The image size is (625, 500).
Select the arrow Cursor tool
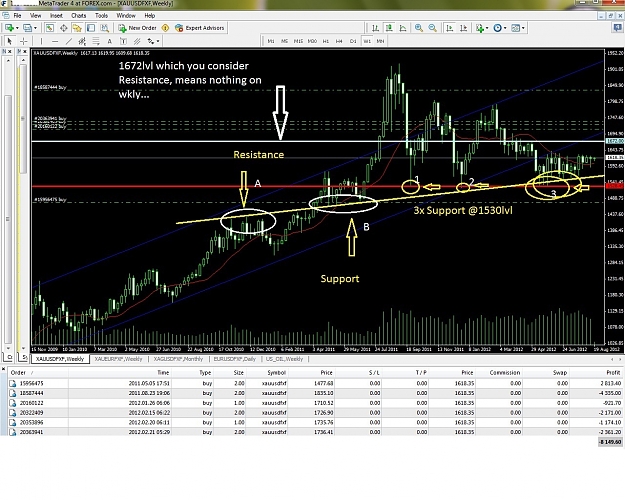pos(10,41)
